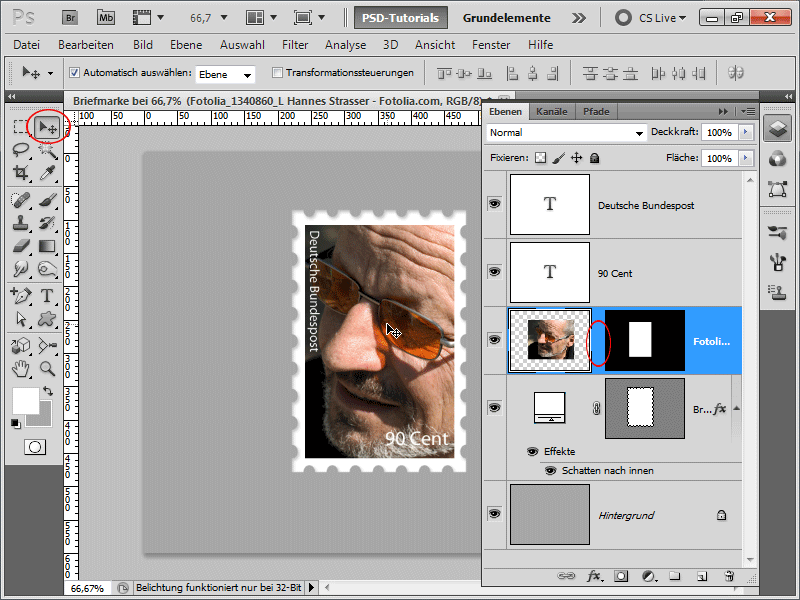Image resolution: width=800 pixels, height=600 pixels.
Task: Select the Dodge tool
Action: click(x=47, y=269)
